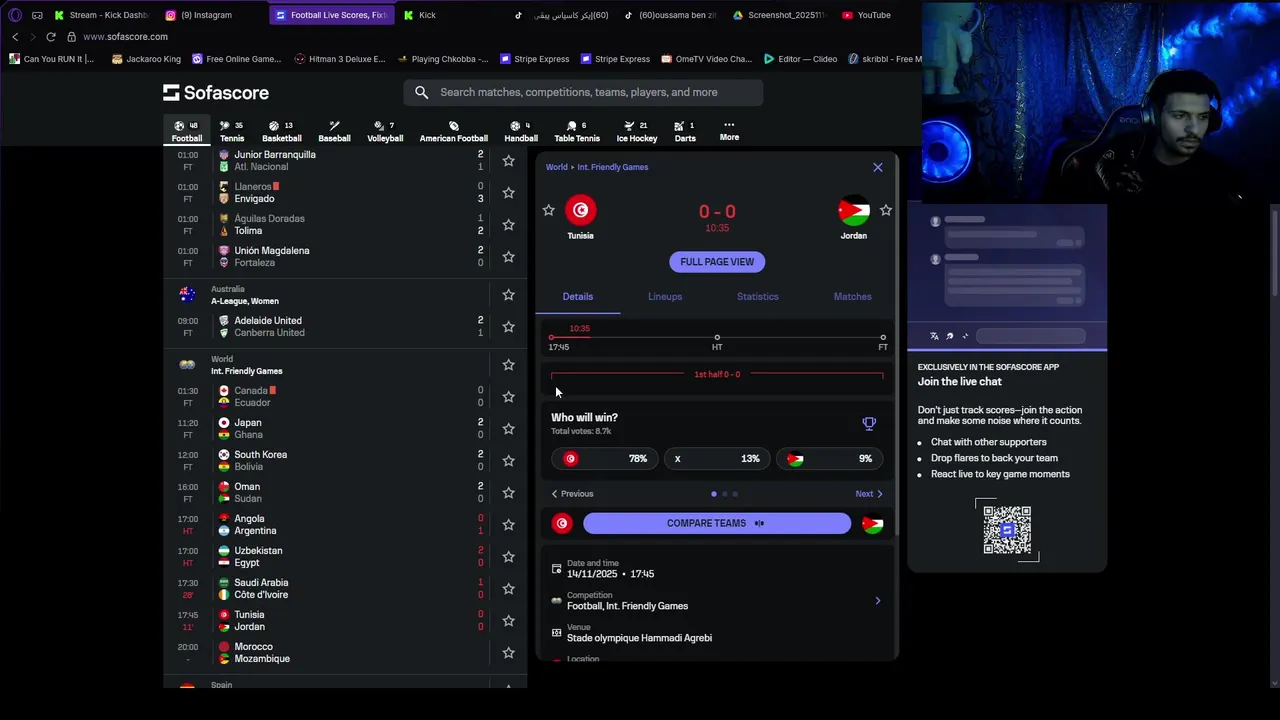This screenshot has width=1280, height=720.
Task: Reload the page with refresh icon
Action: tap(51, 37)
